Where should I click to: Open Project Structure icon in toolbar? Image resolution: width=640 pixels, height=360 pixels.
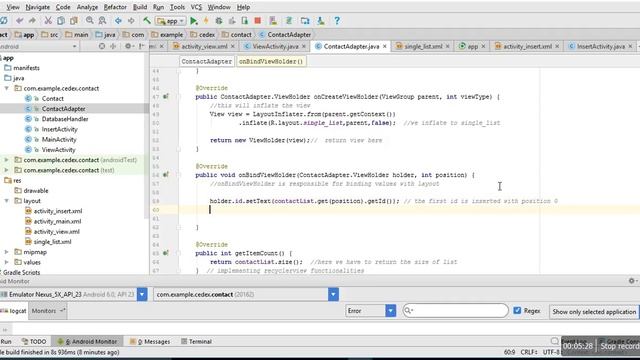click(x=305, y=21)
